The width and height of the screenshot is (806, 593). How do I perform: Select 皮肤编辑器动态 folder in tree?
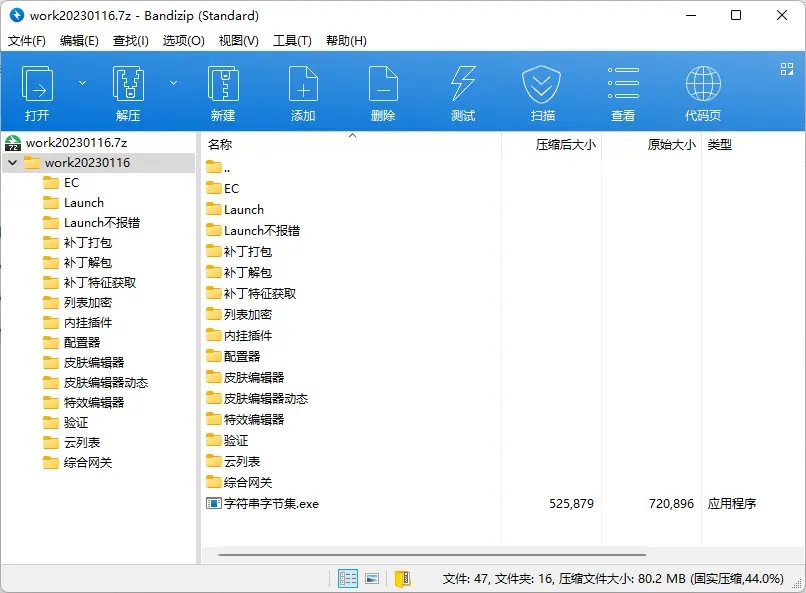tap(95, 383)
